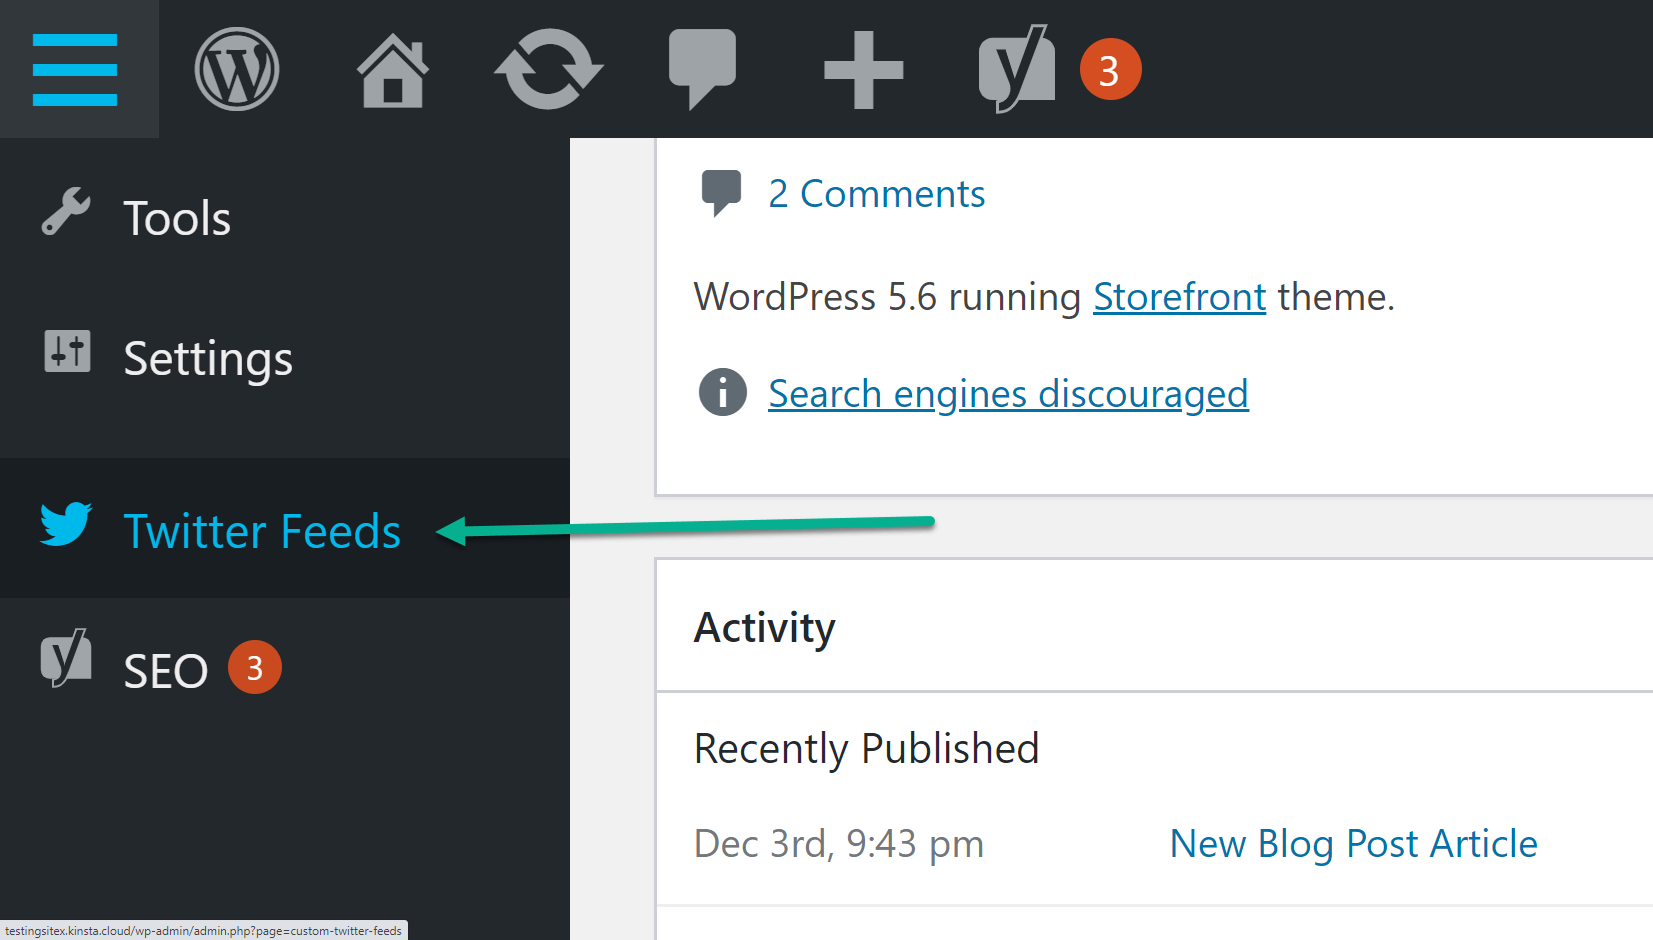Open the site via the home icon
This screenshot has width=1653, height=940.
pyautogui.click(x=392, y=70)
